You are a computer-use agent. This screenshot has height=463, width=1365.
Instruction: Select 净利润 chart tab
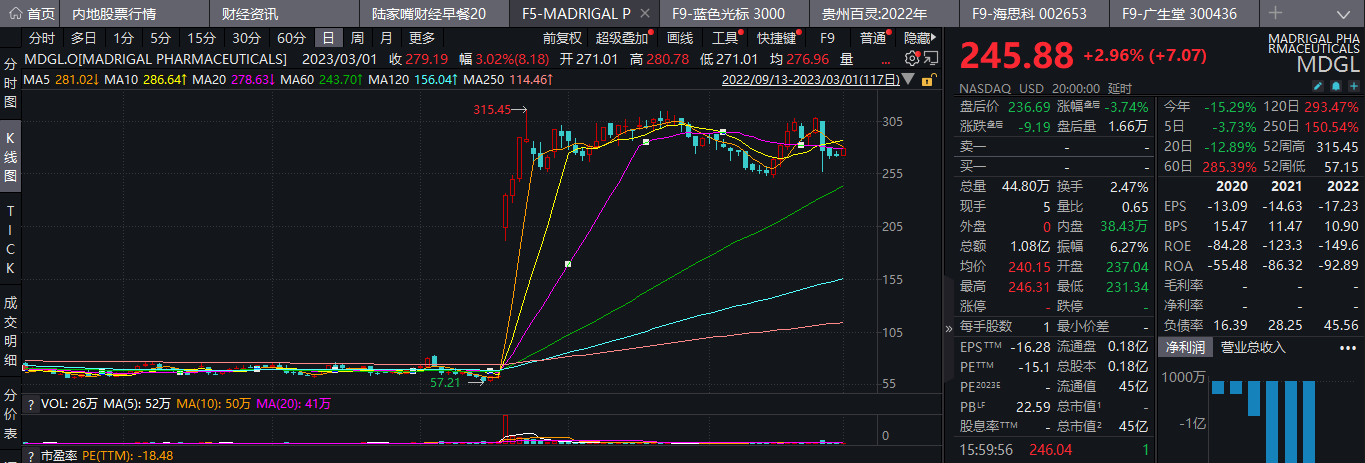(1184, 347)
